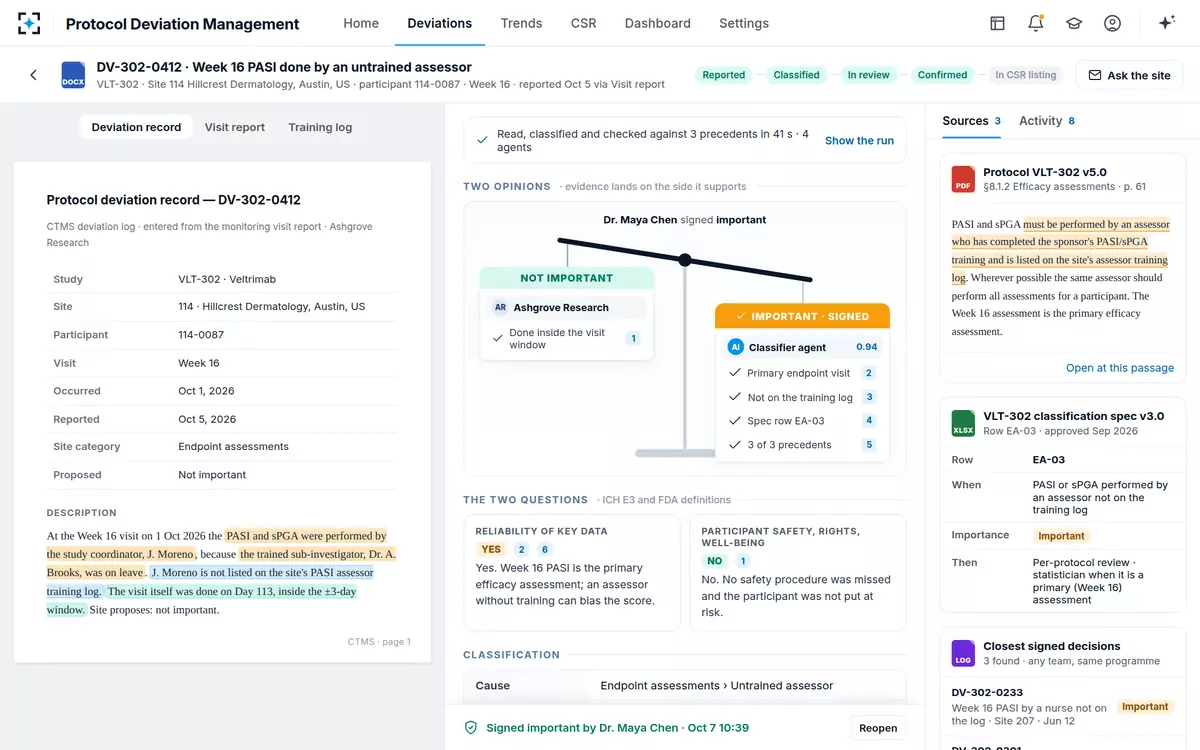Screen dimensions: 1200x750
Task: Select the Deviation record tab
Action: [136, 127]
